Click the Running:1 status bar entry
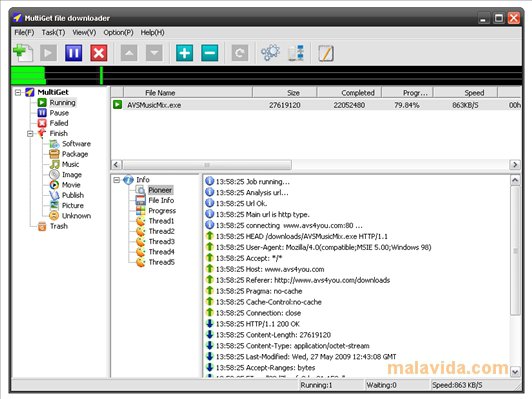This screenshot has height=399, width=532. click(x=316, y=385)
